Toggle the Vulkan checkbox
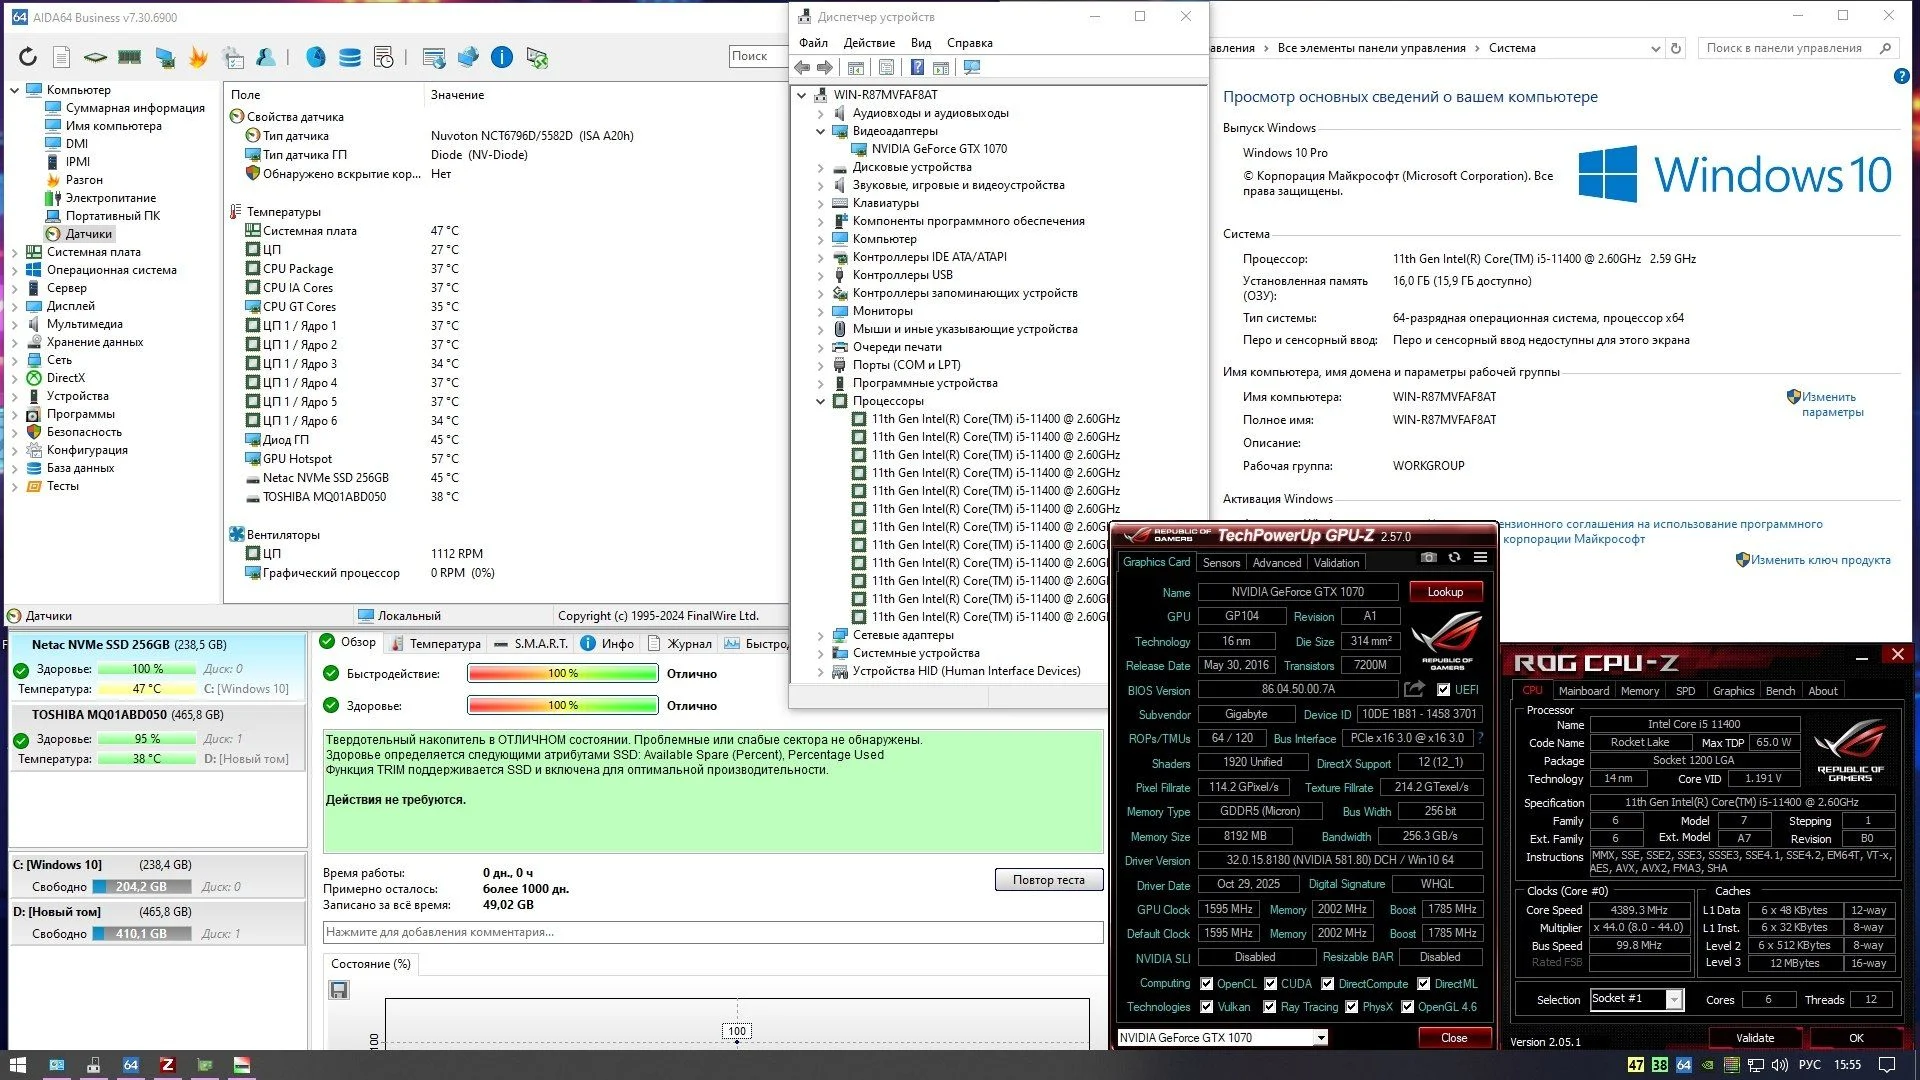This screenshot has width=1920, height=1080. coord(1207,1007)
